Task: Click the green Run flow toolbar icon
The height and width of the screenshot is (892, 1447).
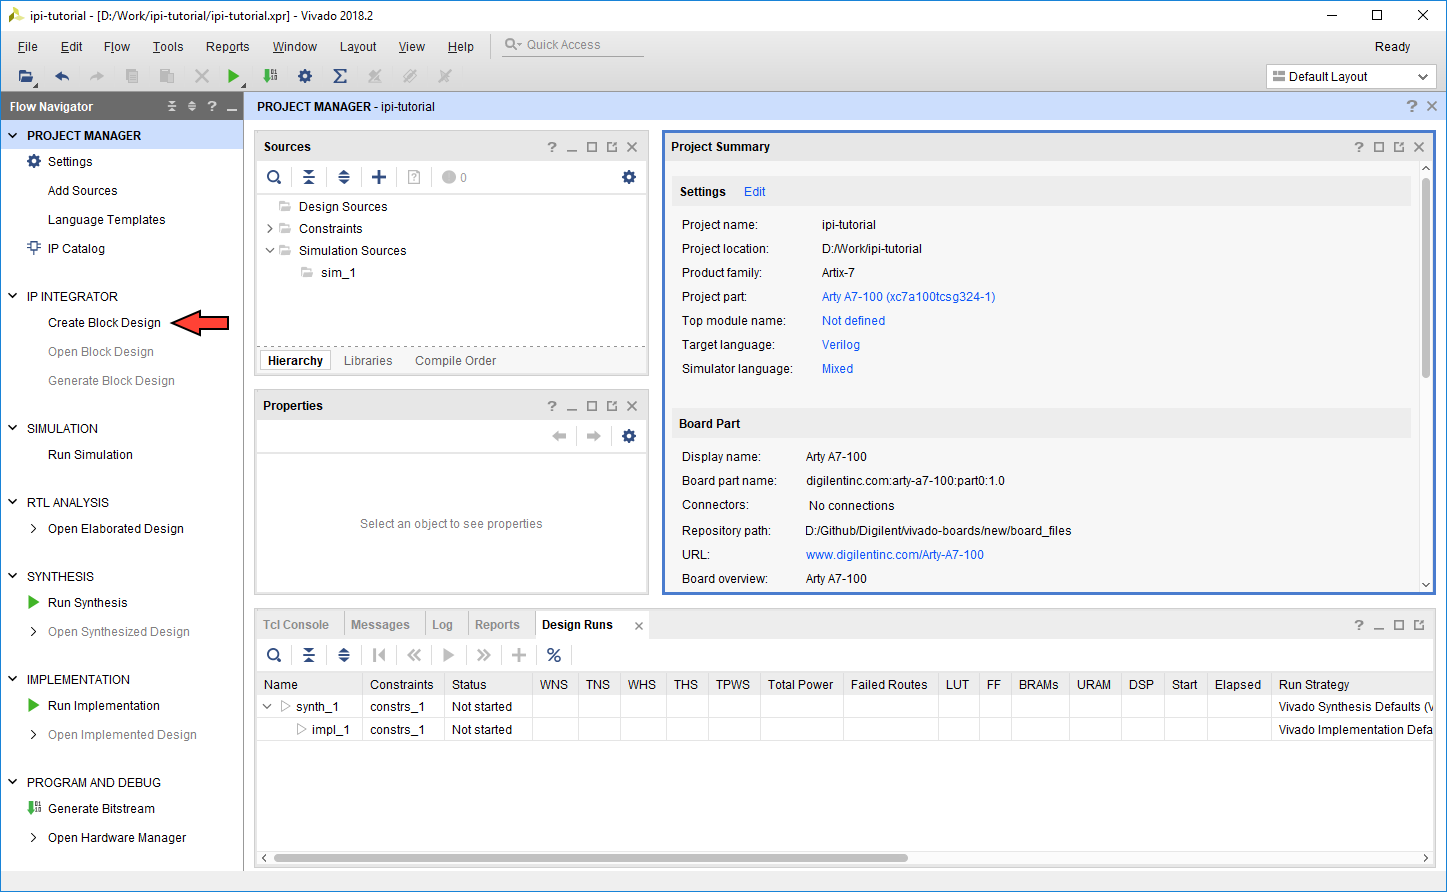Action: point(233,76)
